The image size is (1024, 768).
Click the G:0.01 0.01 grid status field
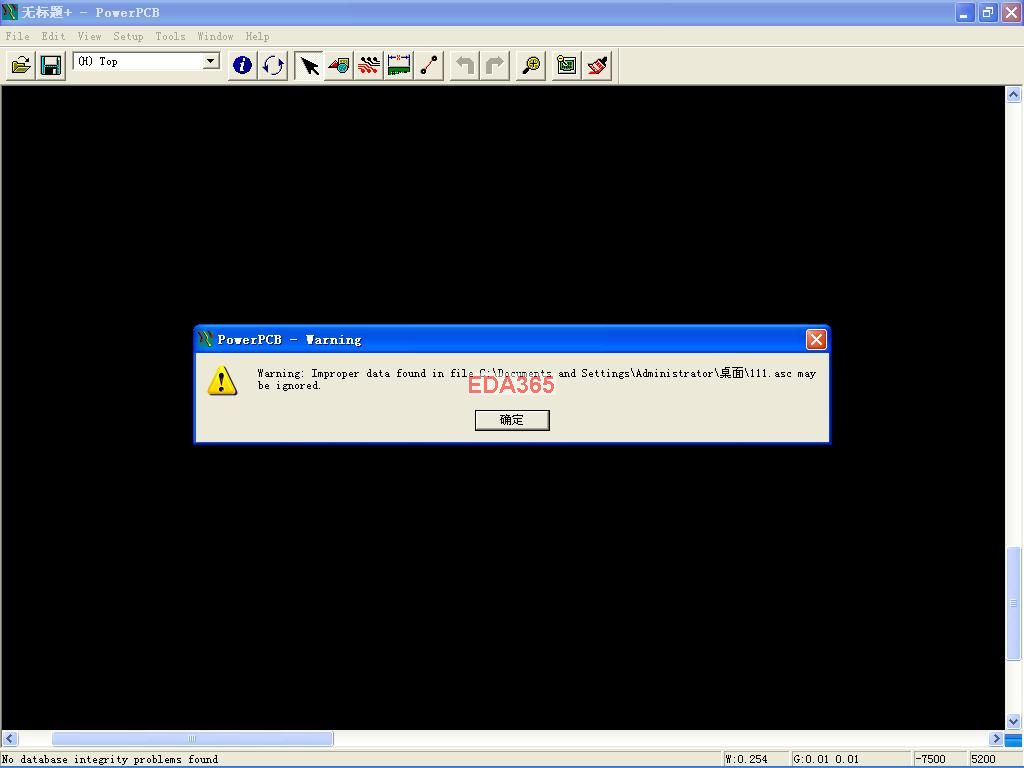pyautogui.click(x=850, y=759)
